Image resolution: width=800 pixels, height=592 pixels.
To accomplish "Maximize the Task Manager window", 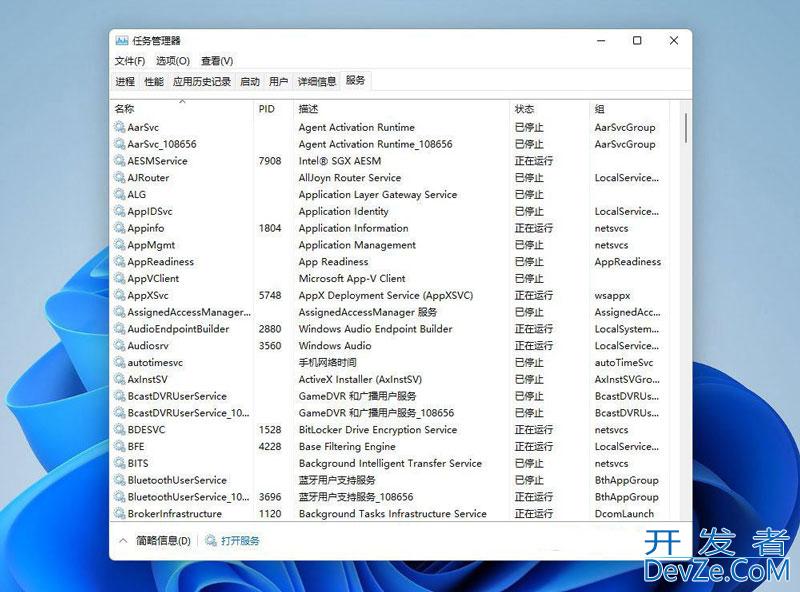I will [637, 41].
